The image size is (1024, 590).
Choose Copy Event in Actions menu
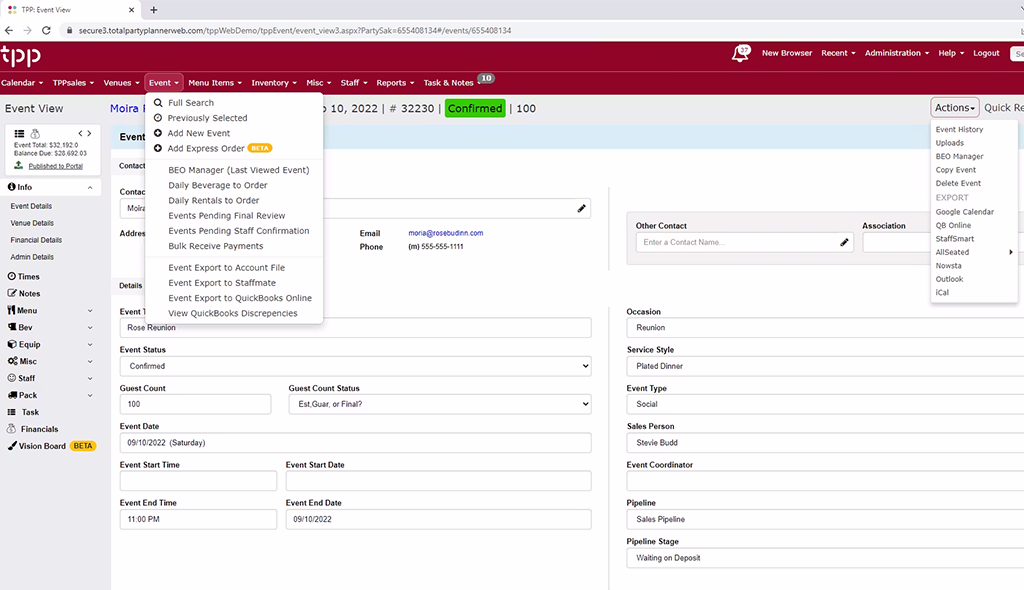[955, 170]
